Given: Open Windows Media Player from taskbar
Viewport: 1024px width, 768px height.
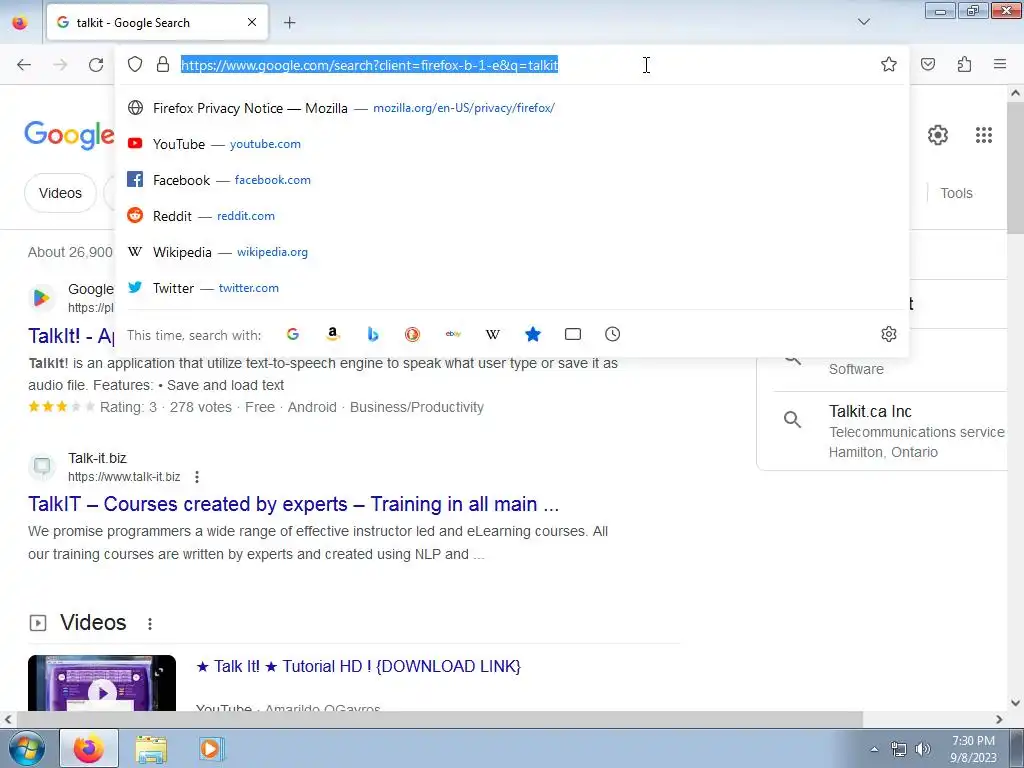Looking at the screenshot, I should (211, 748).
